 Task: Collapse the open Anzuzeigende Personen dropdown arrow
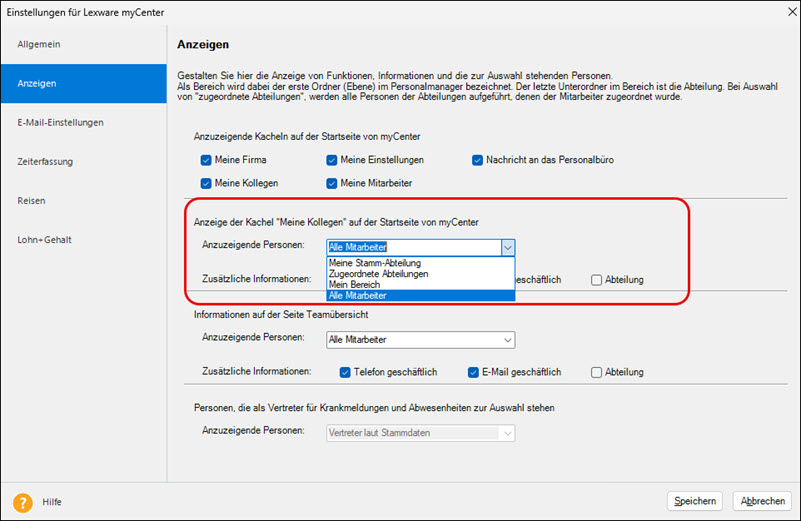(x=507, y=246)
